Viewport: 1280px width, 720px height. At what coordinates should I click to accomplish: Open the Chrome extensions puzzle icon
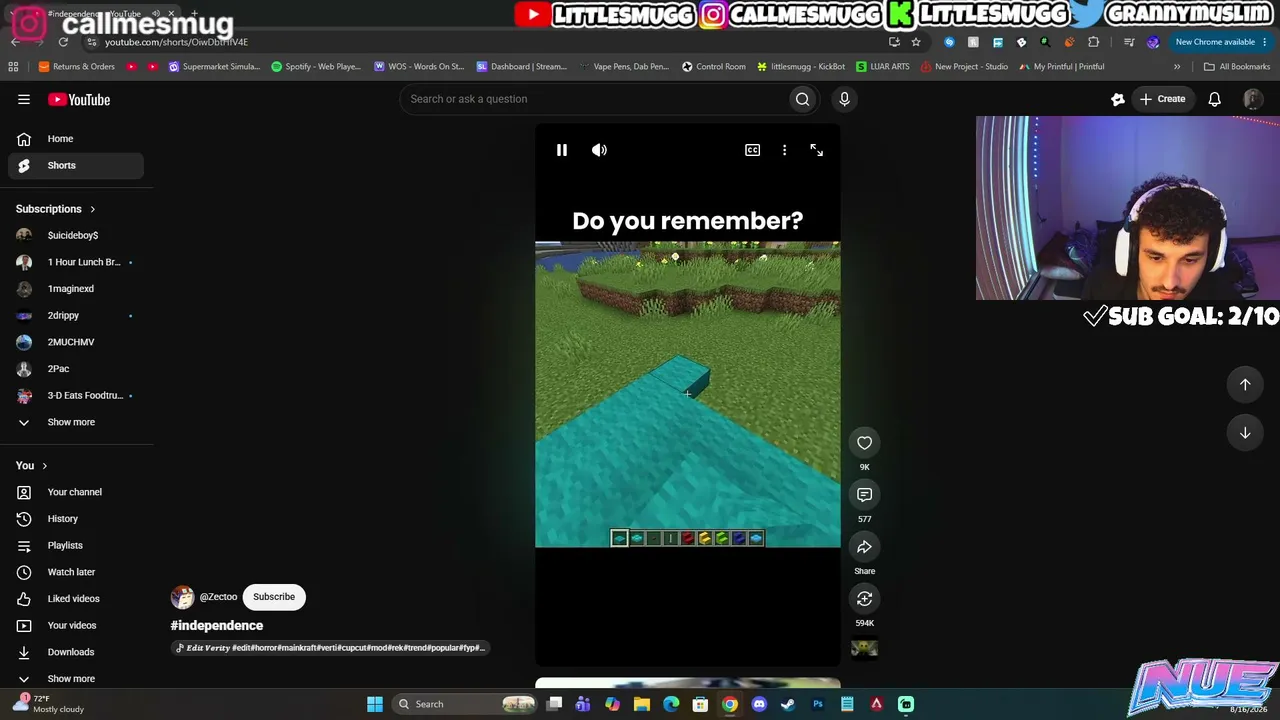1093,42
